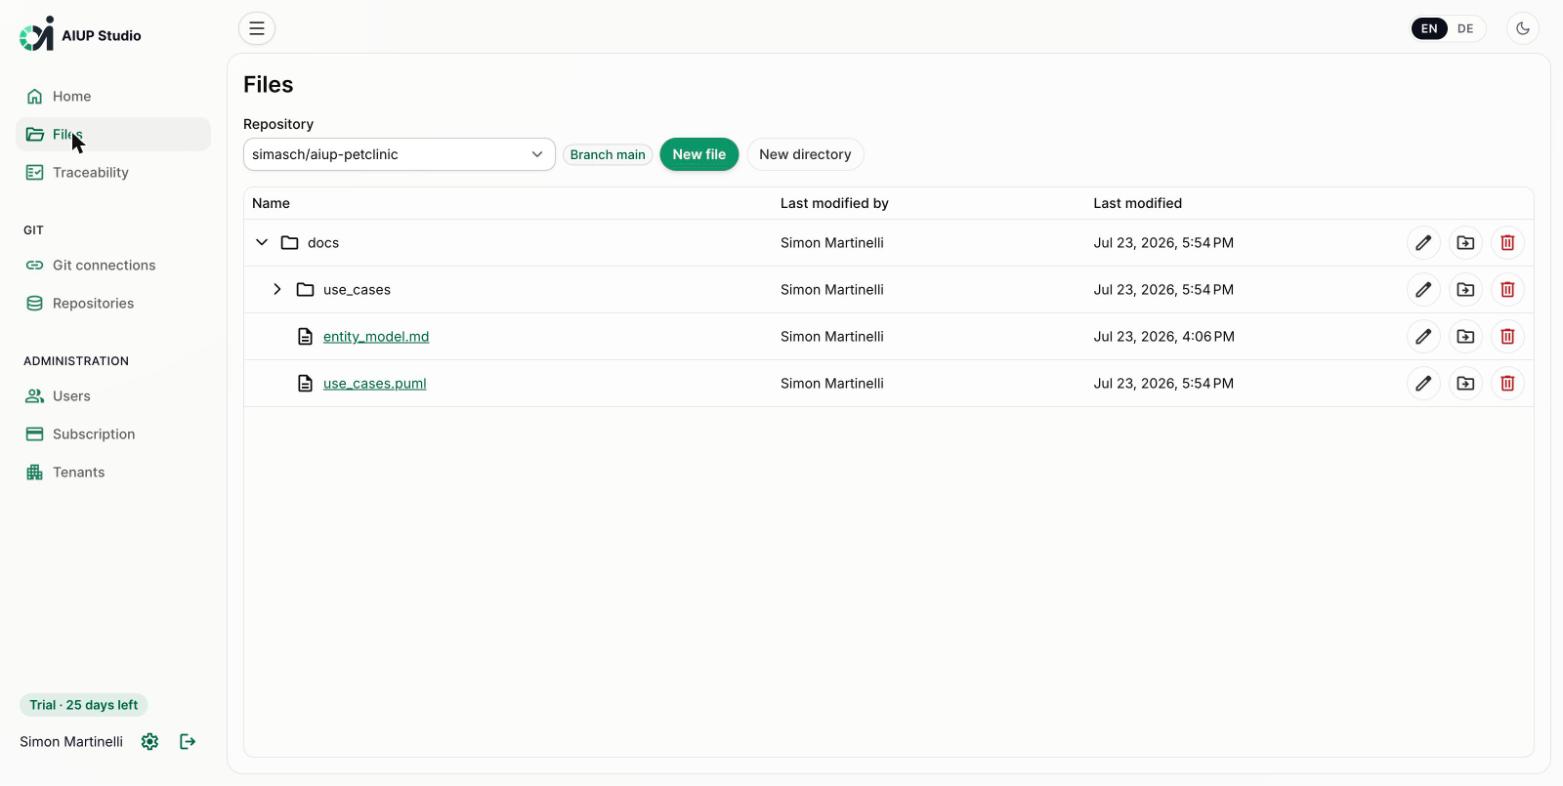Click date Jul 23, 2026, 4:06 PM
Viewport: 1563px width, 786px height.
point(1164,337)
